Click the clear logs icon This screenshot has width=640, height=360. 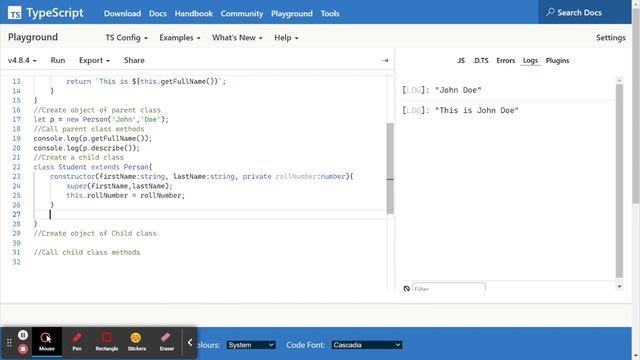(x=407, y=289)
